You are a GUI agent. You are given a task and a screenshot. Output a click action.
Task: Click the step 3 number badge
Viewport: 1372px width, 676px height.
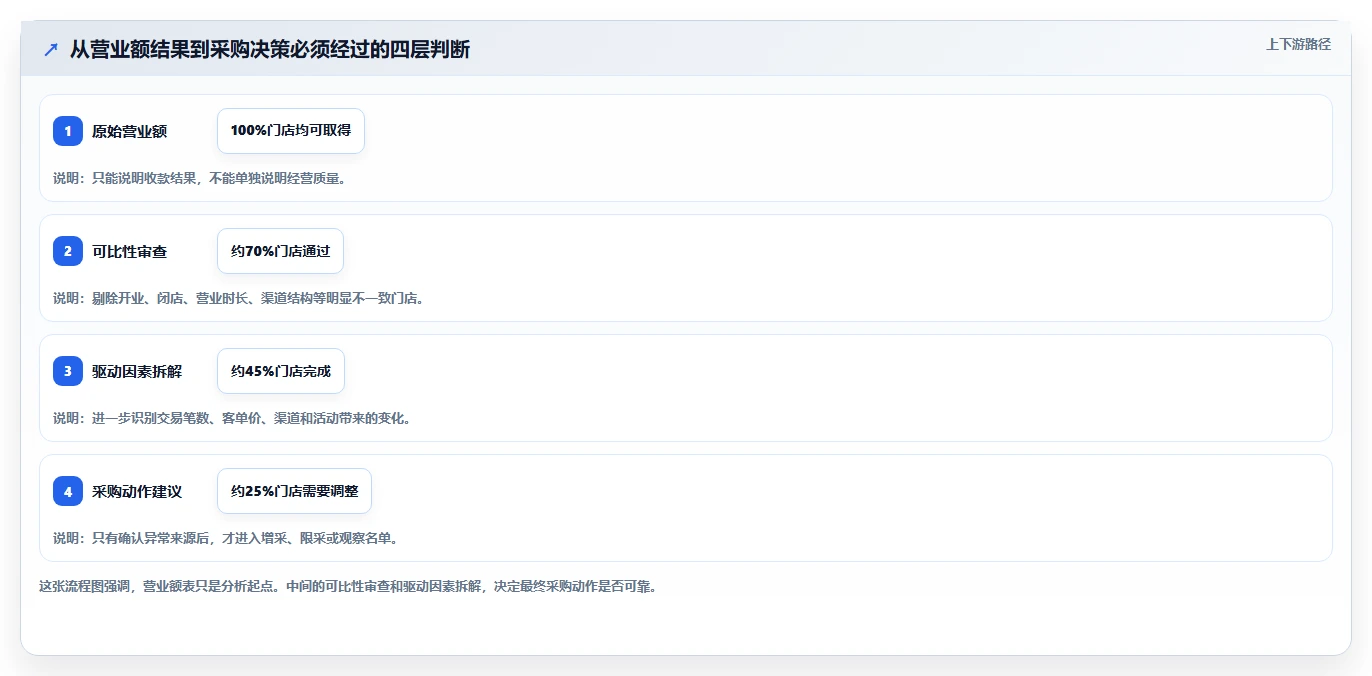tap(68, 371)
